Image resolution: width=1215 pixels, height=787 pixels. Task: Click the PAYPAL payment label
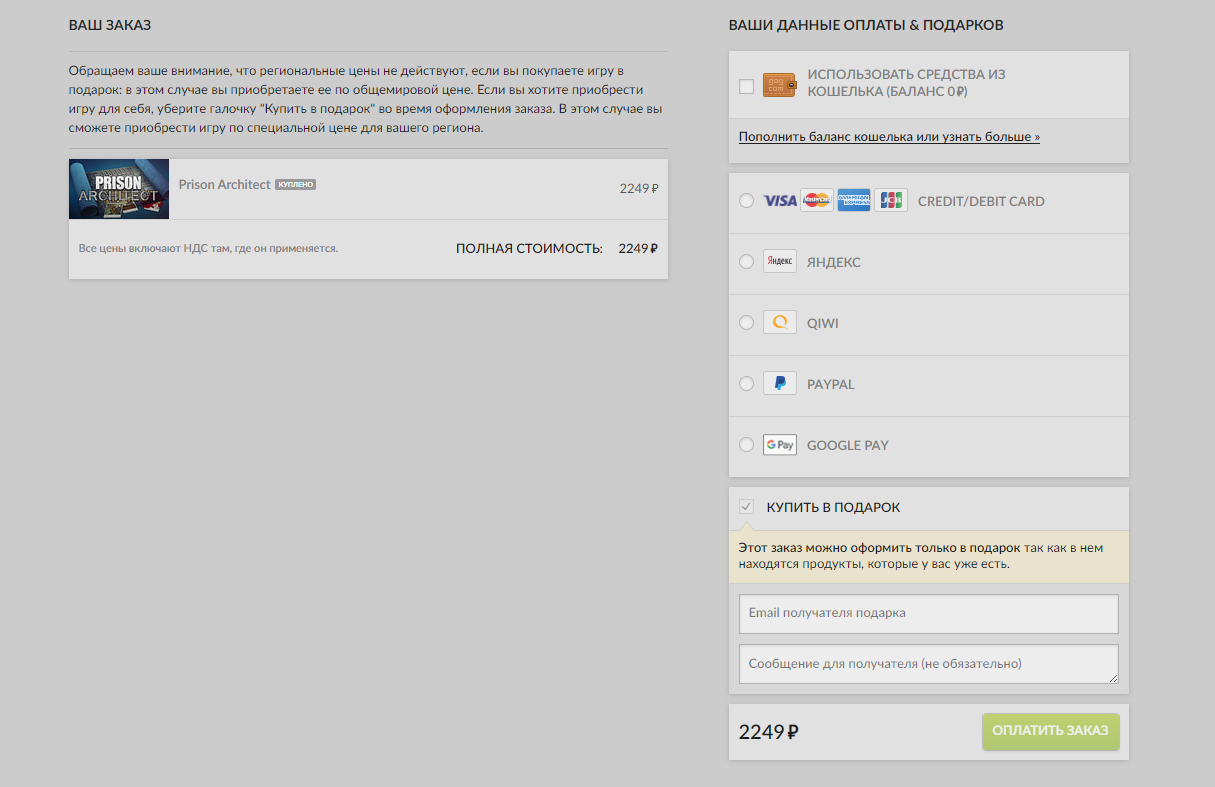pos(831,385)
